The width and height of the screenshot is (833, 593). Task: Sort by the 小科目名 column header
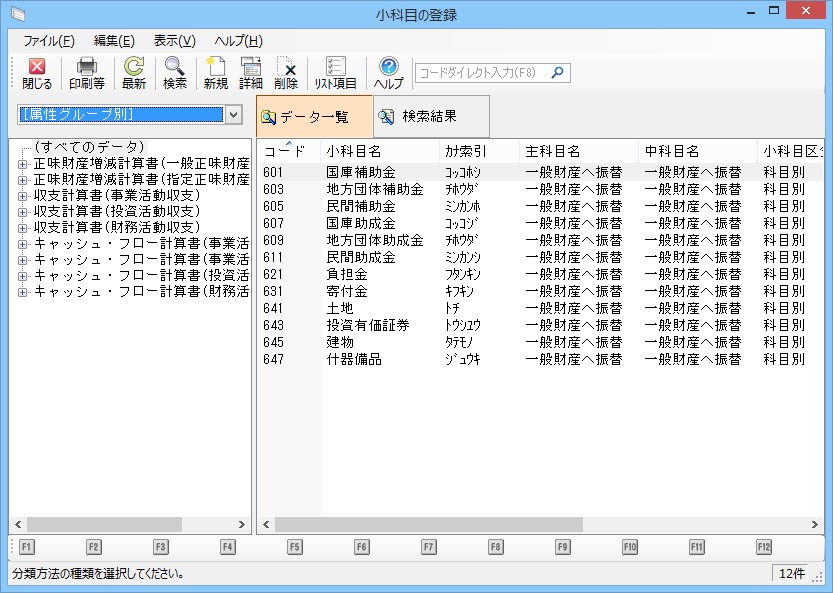pyautogui.click(x=354, y=152)
